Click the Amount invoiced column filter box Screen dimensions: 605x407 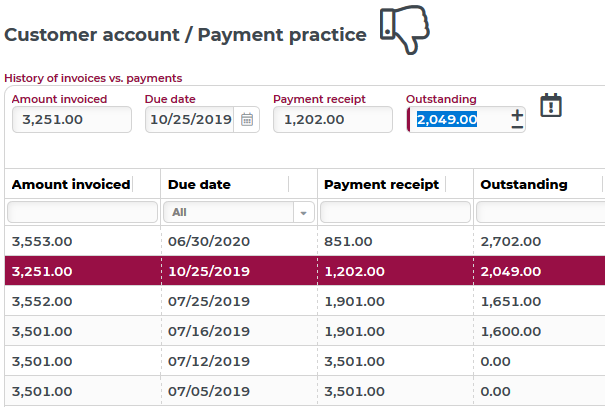coord(82,213)
